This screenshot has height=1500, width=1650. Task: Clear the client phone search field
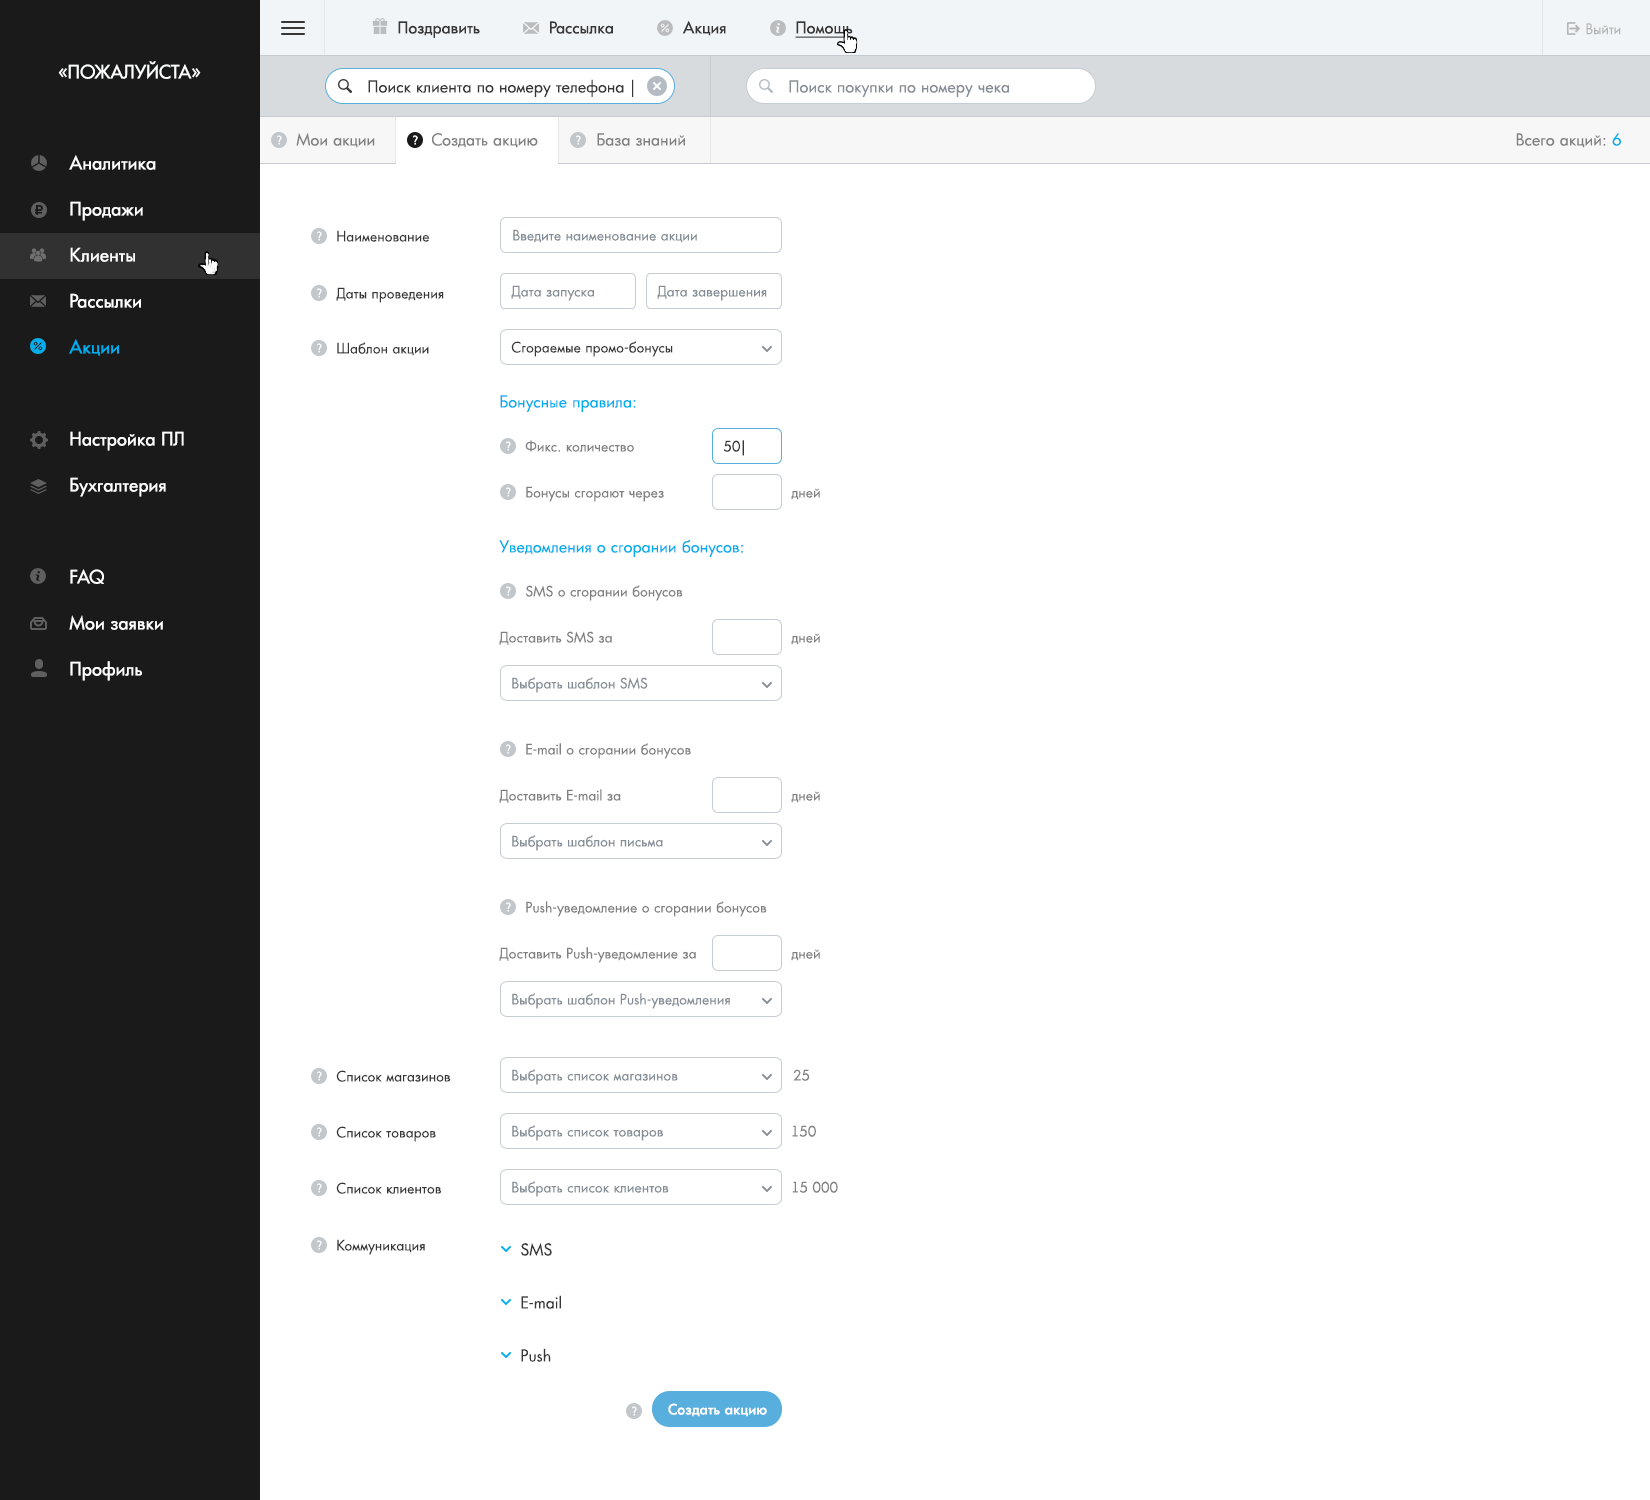pos(657,86)
